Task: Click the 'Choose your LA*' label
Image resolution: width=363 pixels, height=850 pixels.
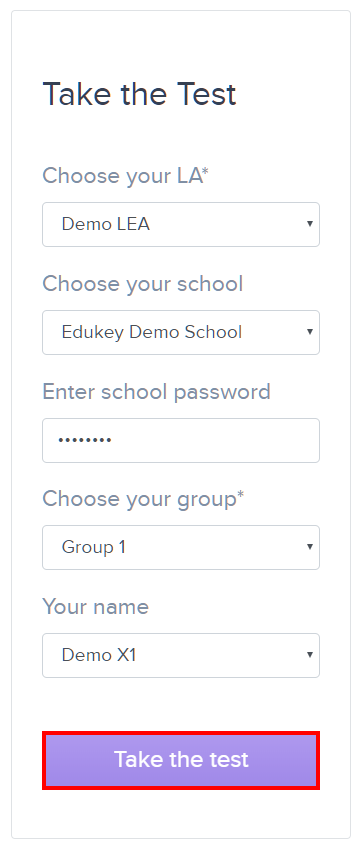Action: click(x=126, y=176)
